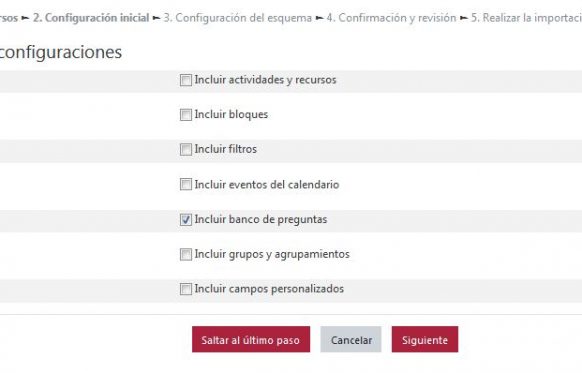Check Incluir grupos y agrupamientos box
This screenshot has height=373, width=582.
(186, 255)
